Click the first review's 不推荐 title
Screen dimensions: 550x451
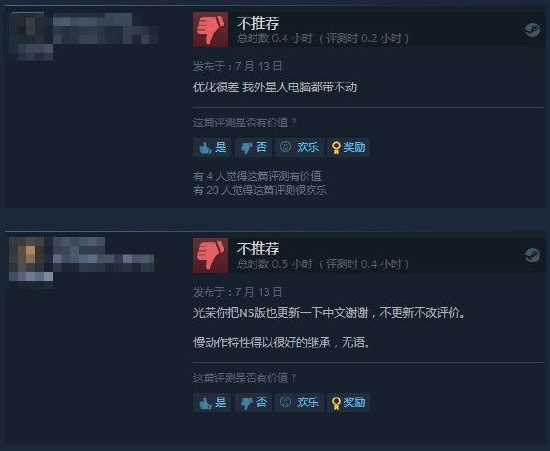point(258,23)
